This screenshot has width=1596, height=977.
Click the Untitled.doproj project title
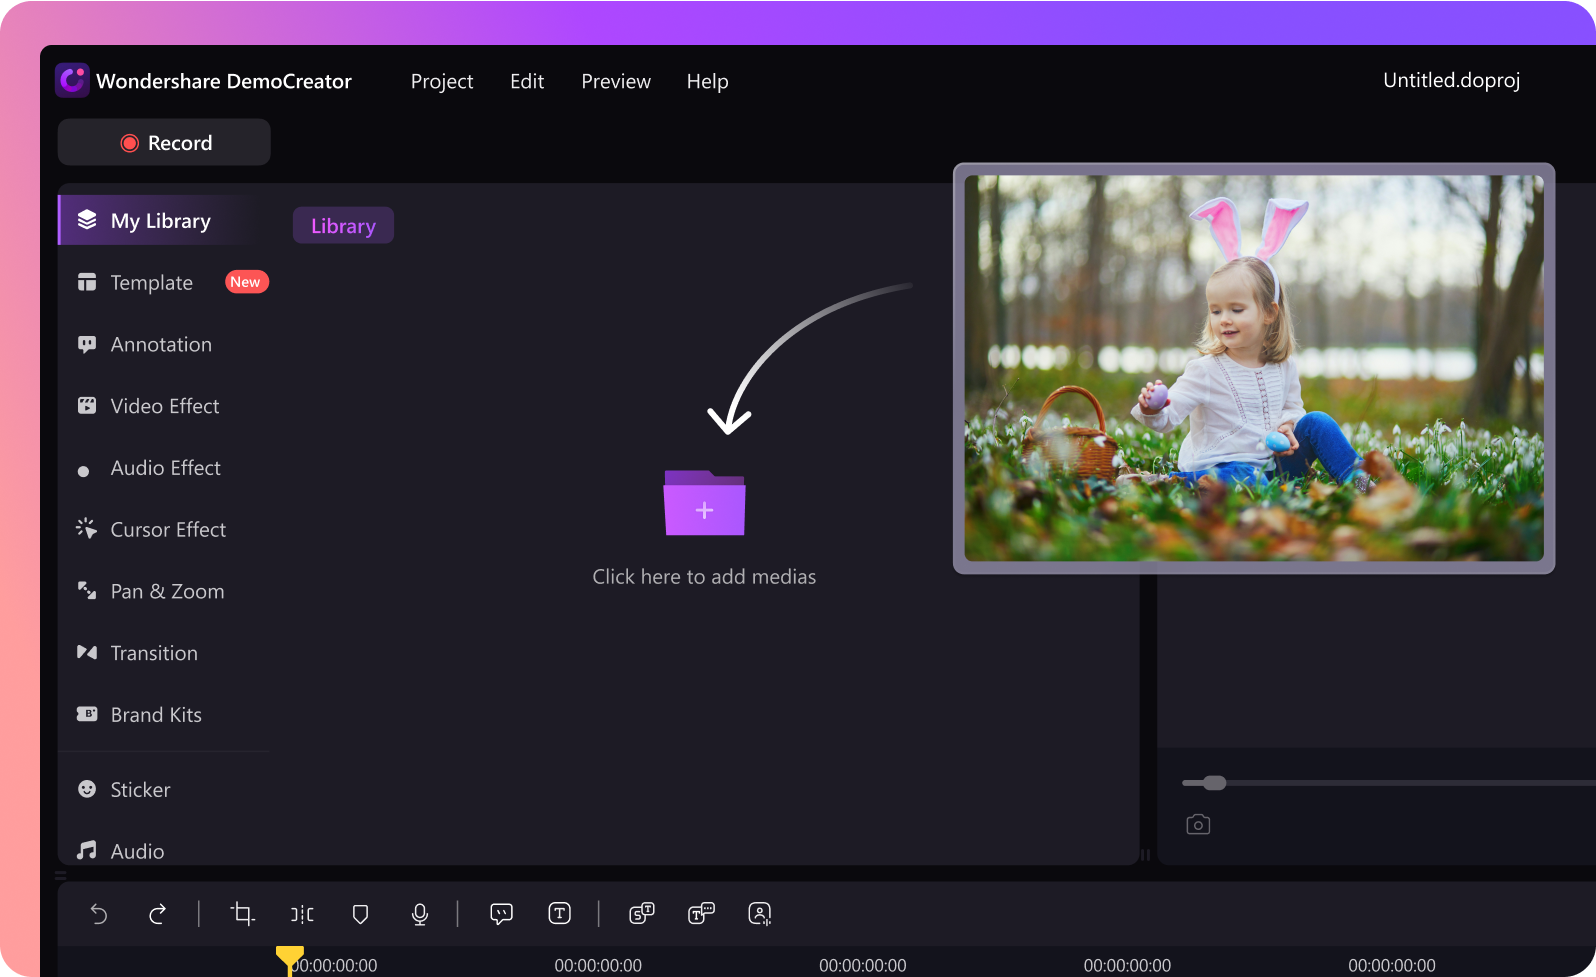[1451, 80]
